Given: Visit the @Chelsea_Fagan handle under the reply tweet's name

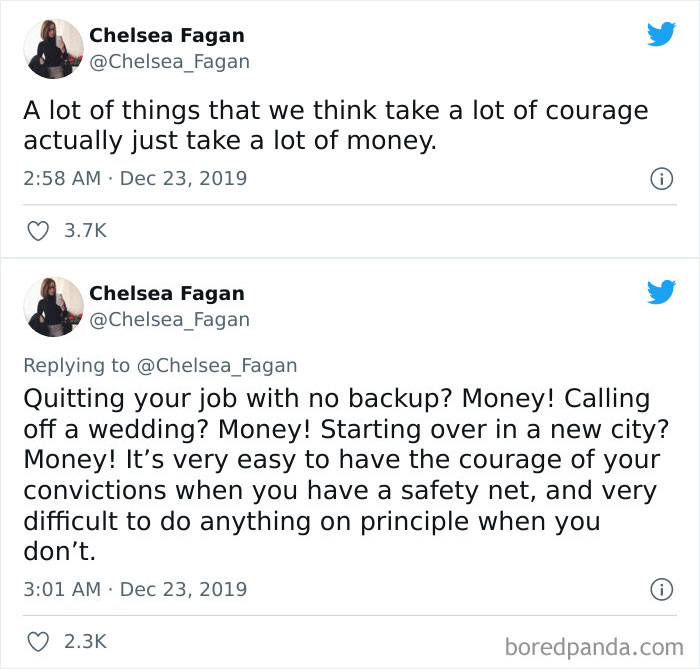Looking at the screenshot, I should point(169,320).
